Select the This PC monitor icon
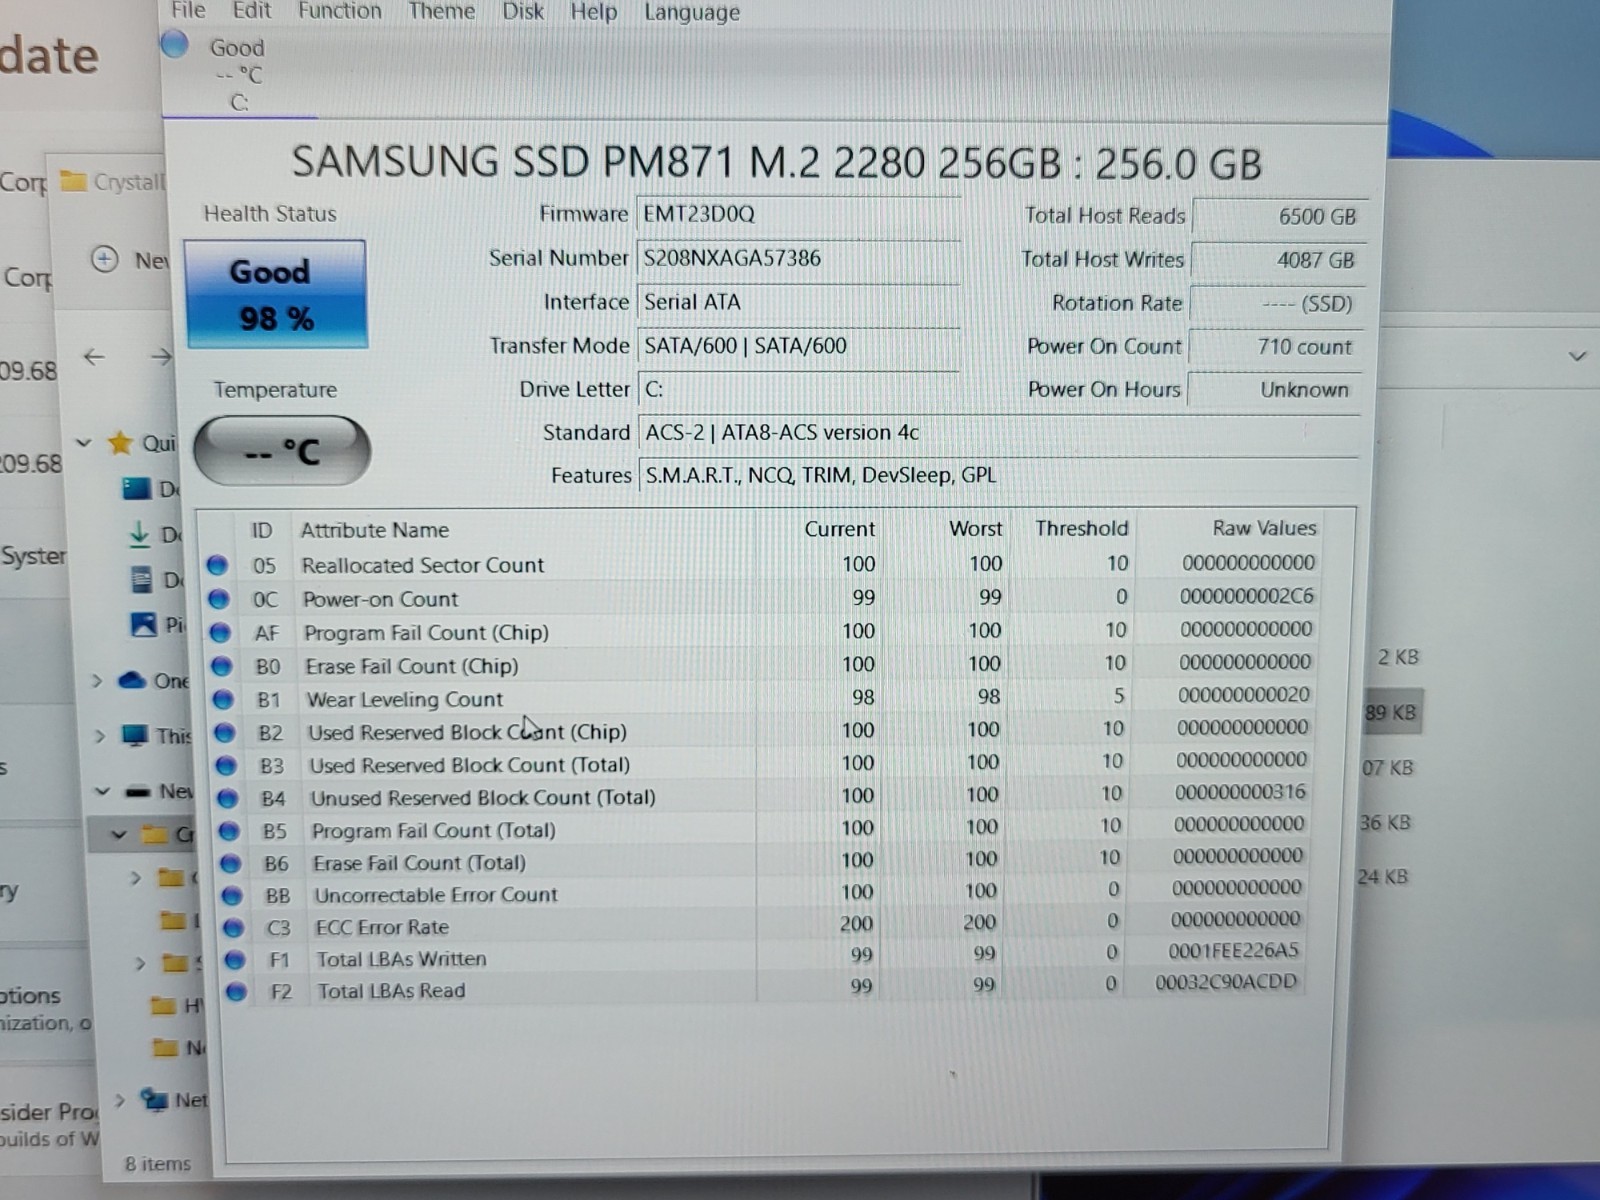This screenshot has height=1200, width=1600. (134, 735)
